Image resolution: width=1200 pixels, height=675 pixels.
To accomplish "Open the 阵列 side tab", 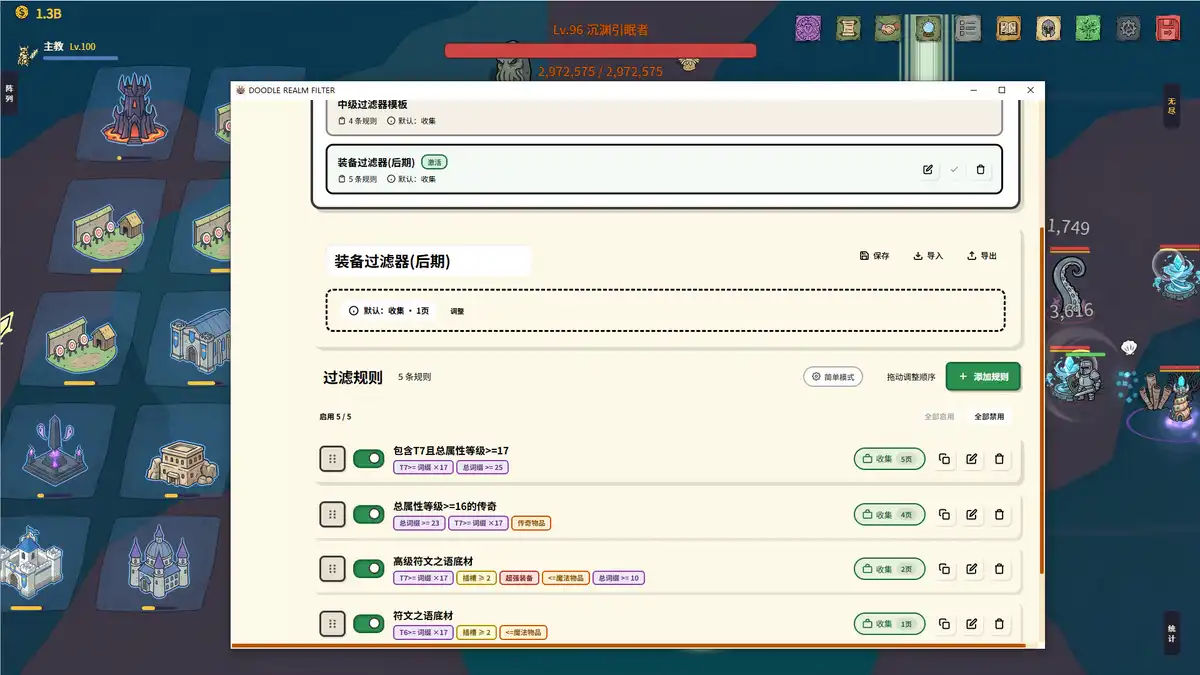I will click(9, 95).
